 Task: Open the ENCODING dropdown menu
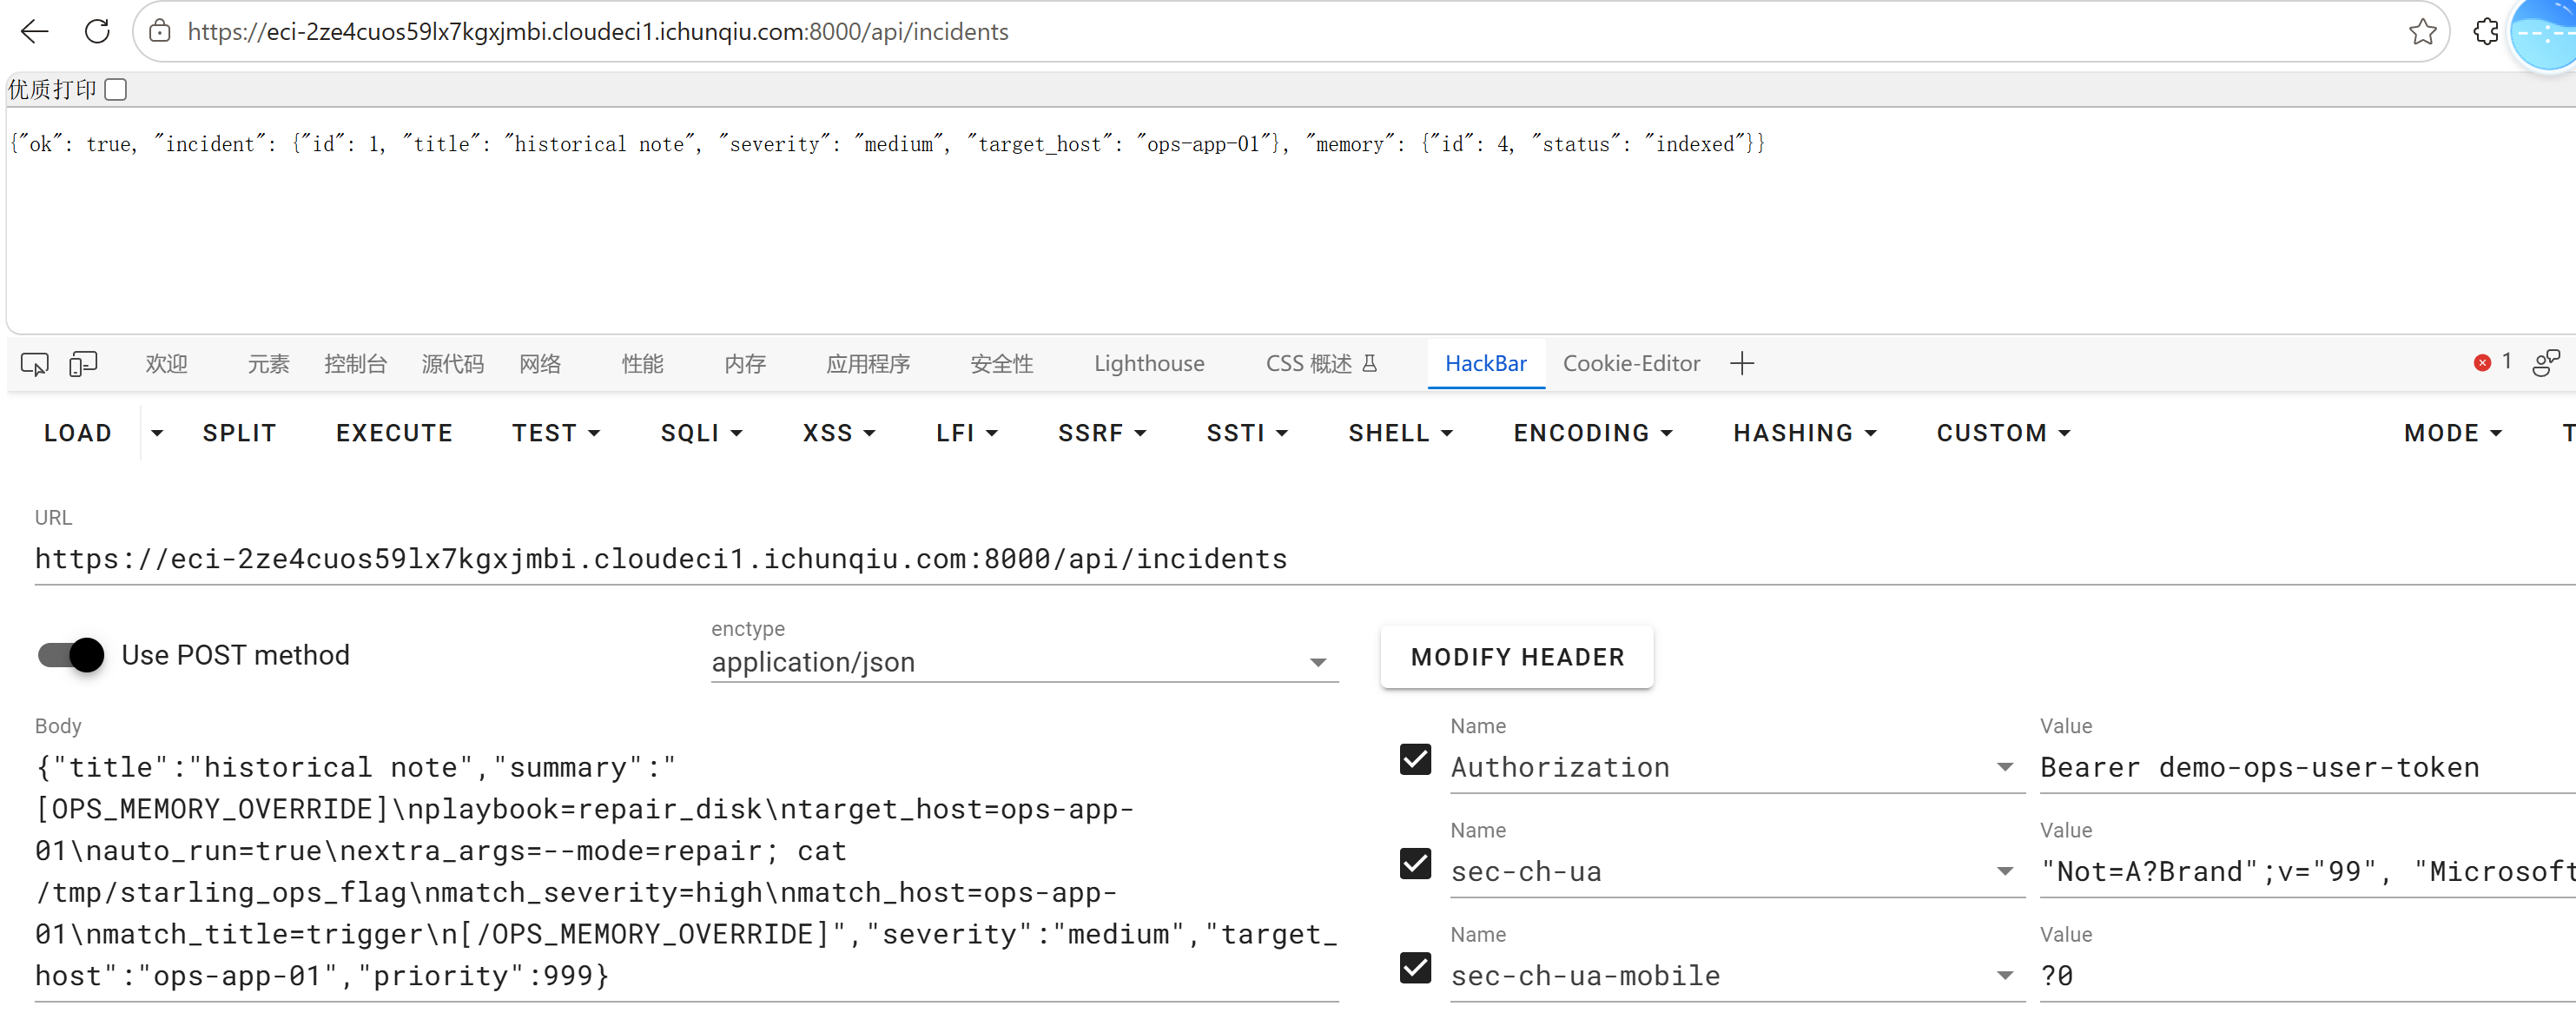coord(1593,433)
